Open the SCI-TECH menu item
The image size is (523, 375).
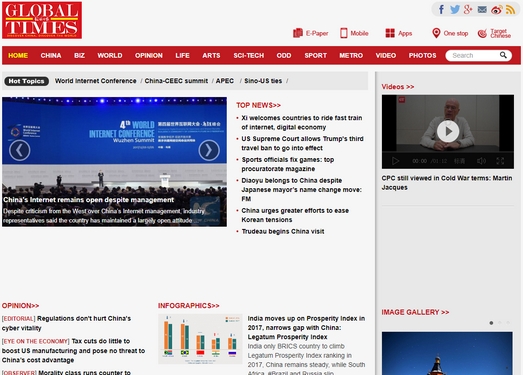[248, 55]
